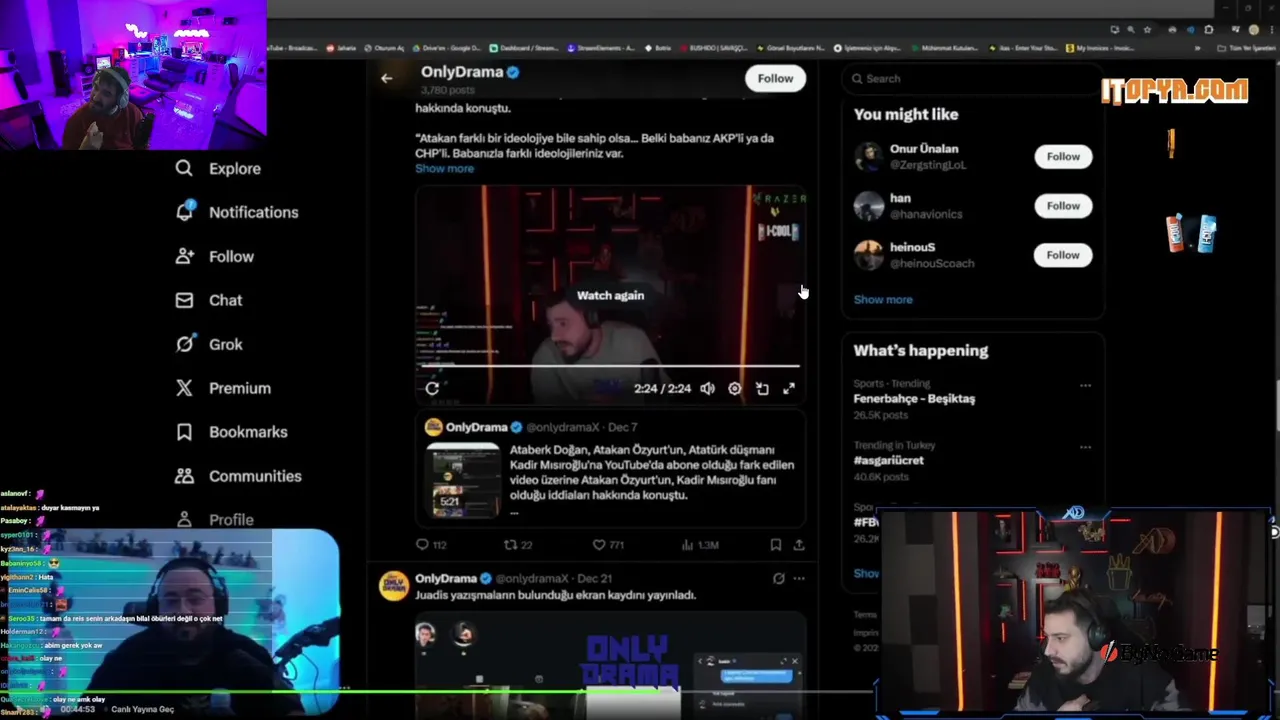Click the Grok icon on Dec 21 post
The height and width of the screenshot is (720, 1280).
tap(778, 578)
